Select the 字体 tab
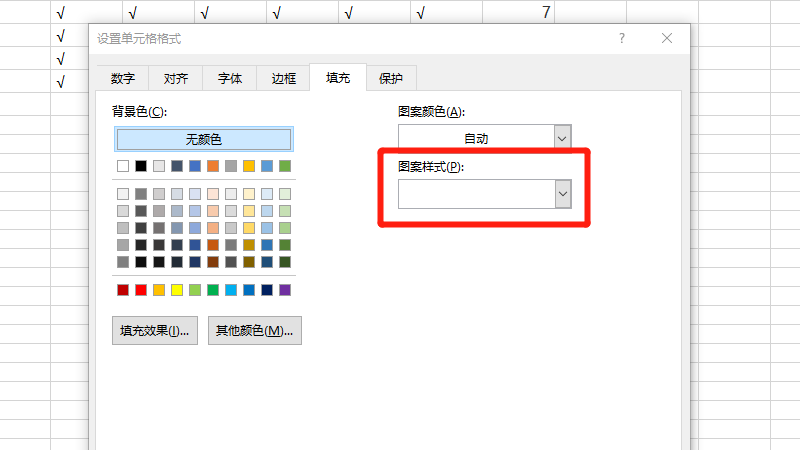 (230, 78)
